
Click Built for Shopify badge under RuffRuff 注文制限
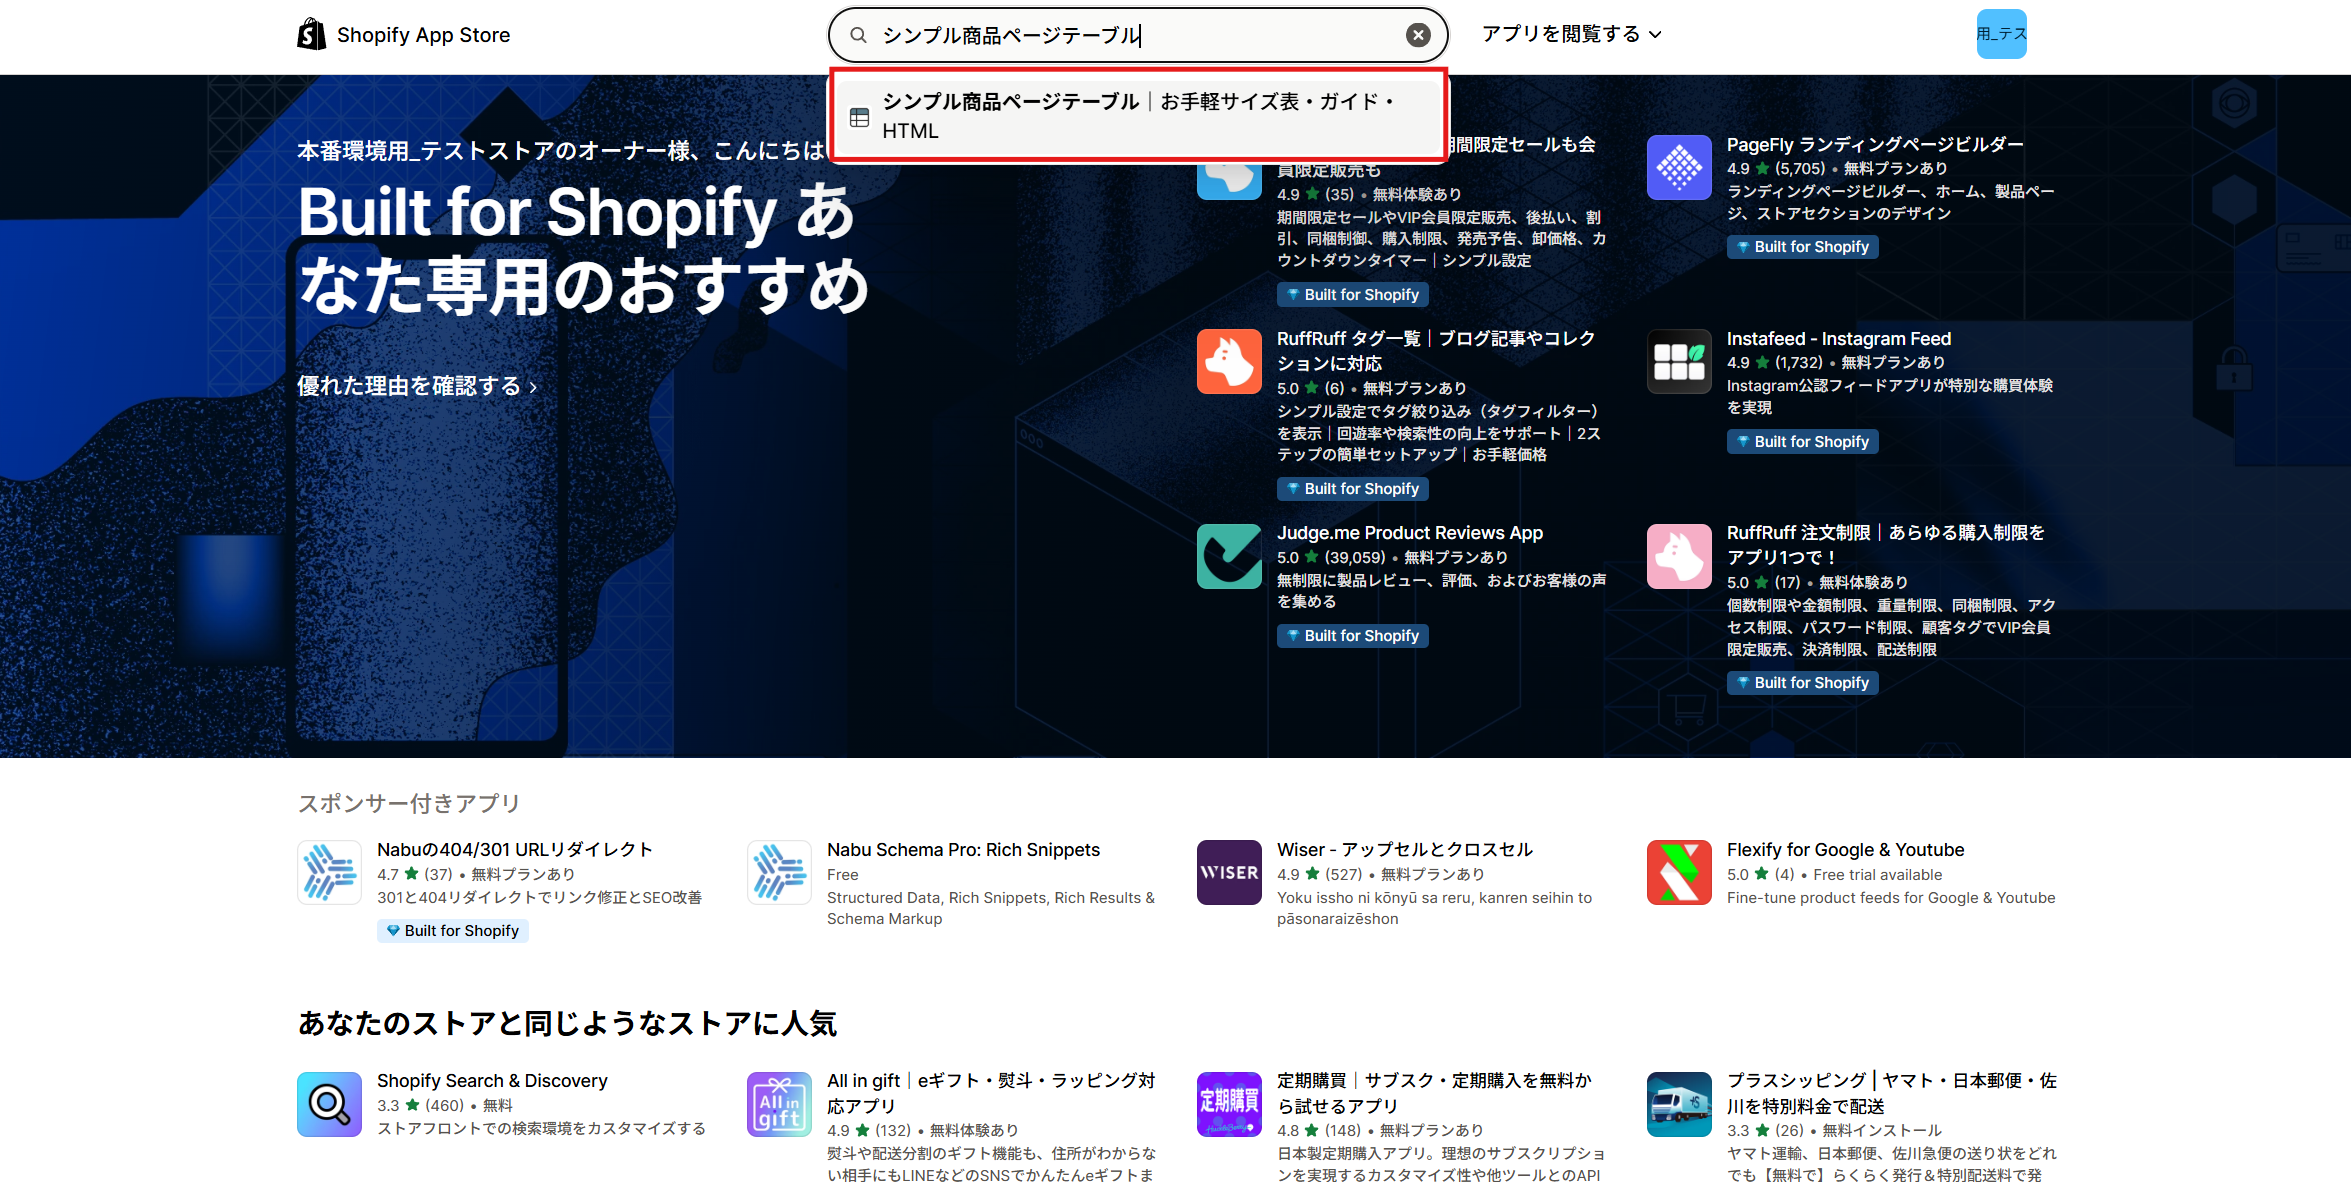[1802, 683]
